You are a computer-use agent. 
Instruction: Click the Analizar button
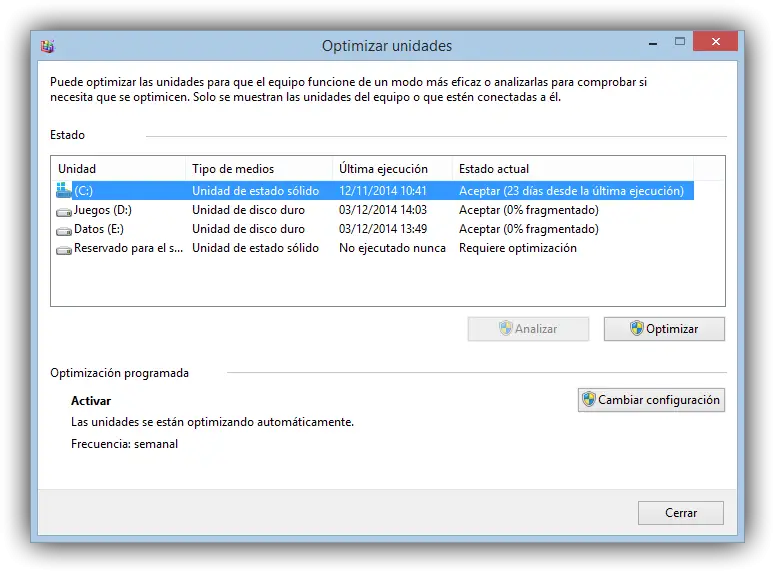(x=528, y=329)
